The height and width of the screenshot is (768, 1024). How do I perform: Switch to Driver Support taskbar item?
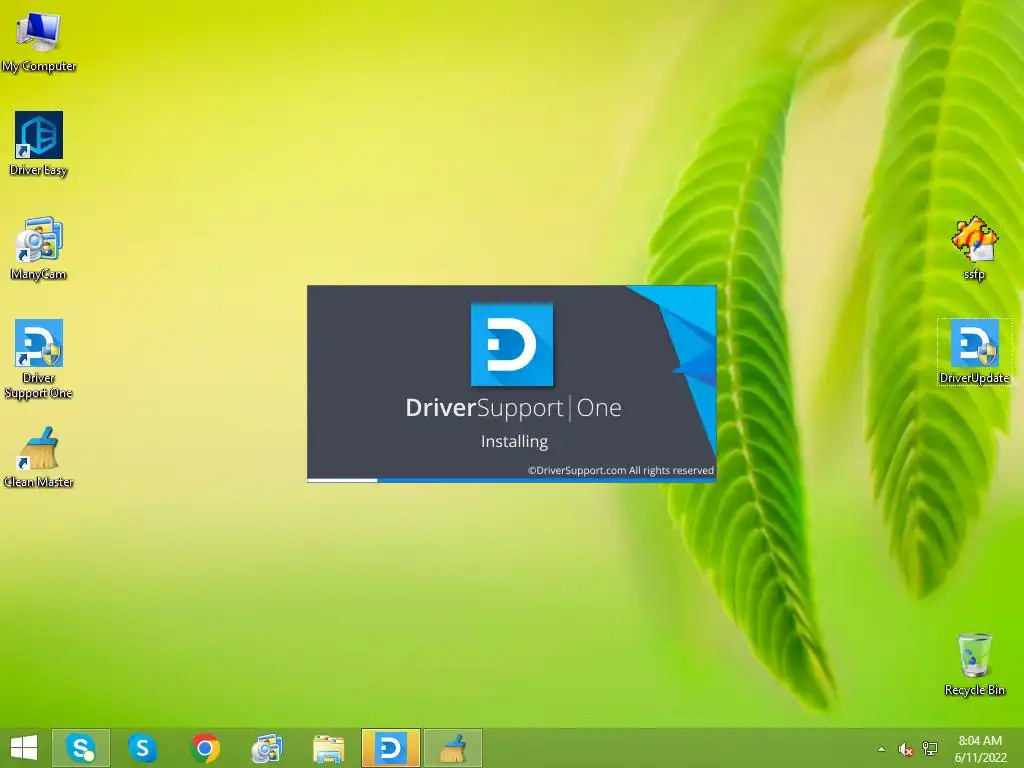(391, 748)
